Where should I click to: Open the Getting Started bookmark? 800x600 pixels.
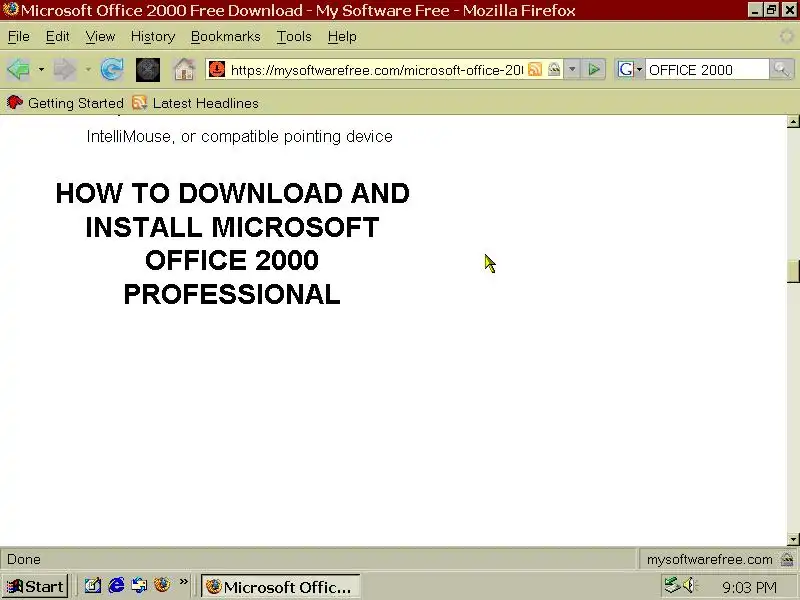65,103
